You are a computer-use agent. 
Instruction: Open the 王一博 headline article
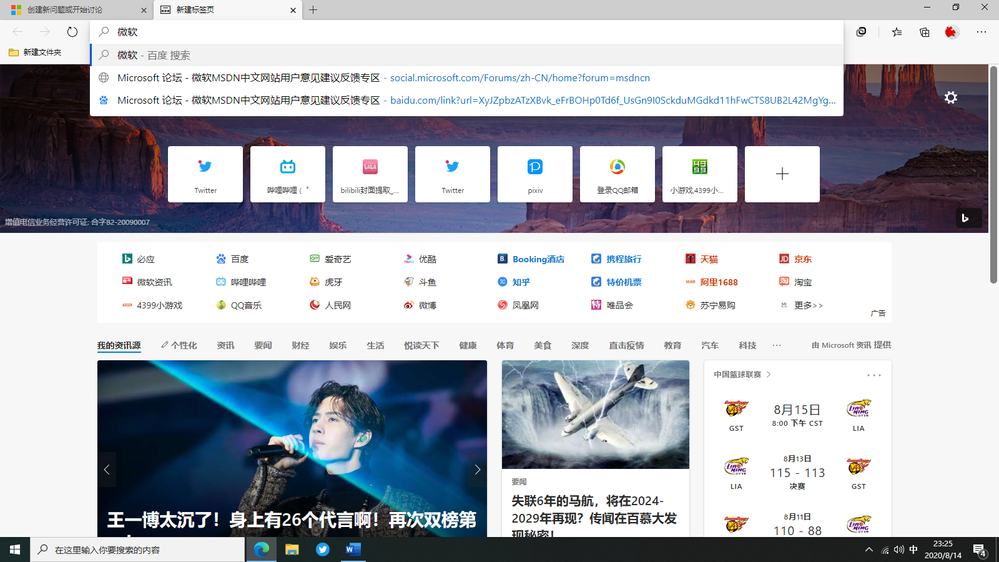pyautogui.click(x=292, y=521)
